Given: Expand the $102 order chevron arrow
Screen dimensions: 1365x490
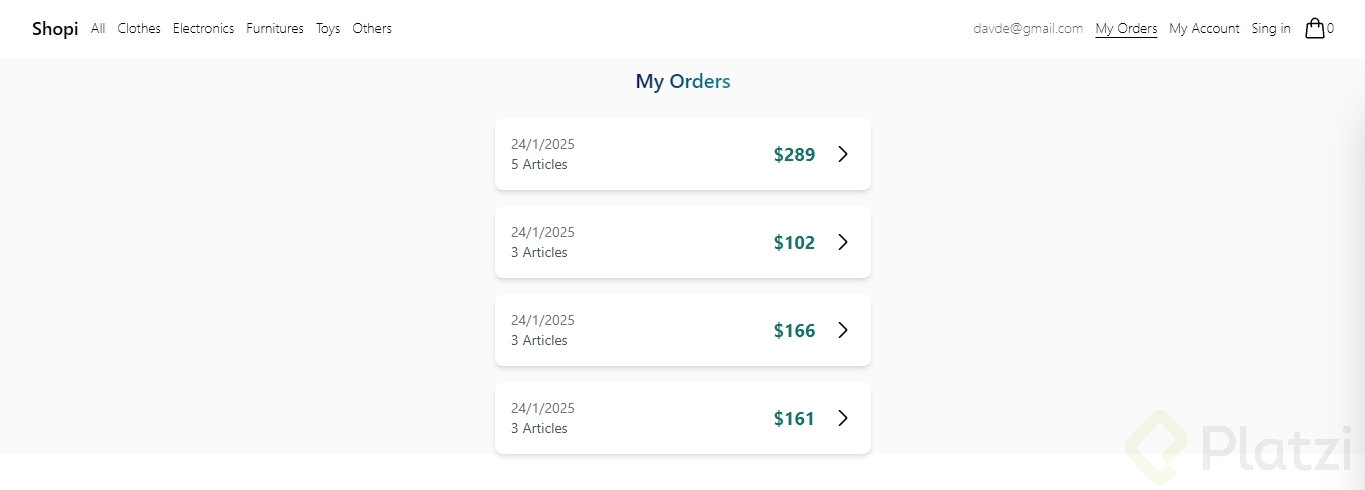Looking at the screenshot, I should tap(843, 242).
